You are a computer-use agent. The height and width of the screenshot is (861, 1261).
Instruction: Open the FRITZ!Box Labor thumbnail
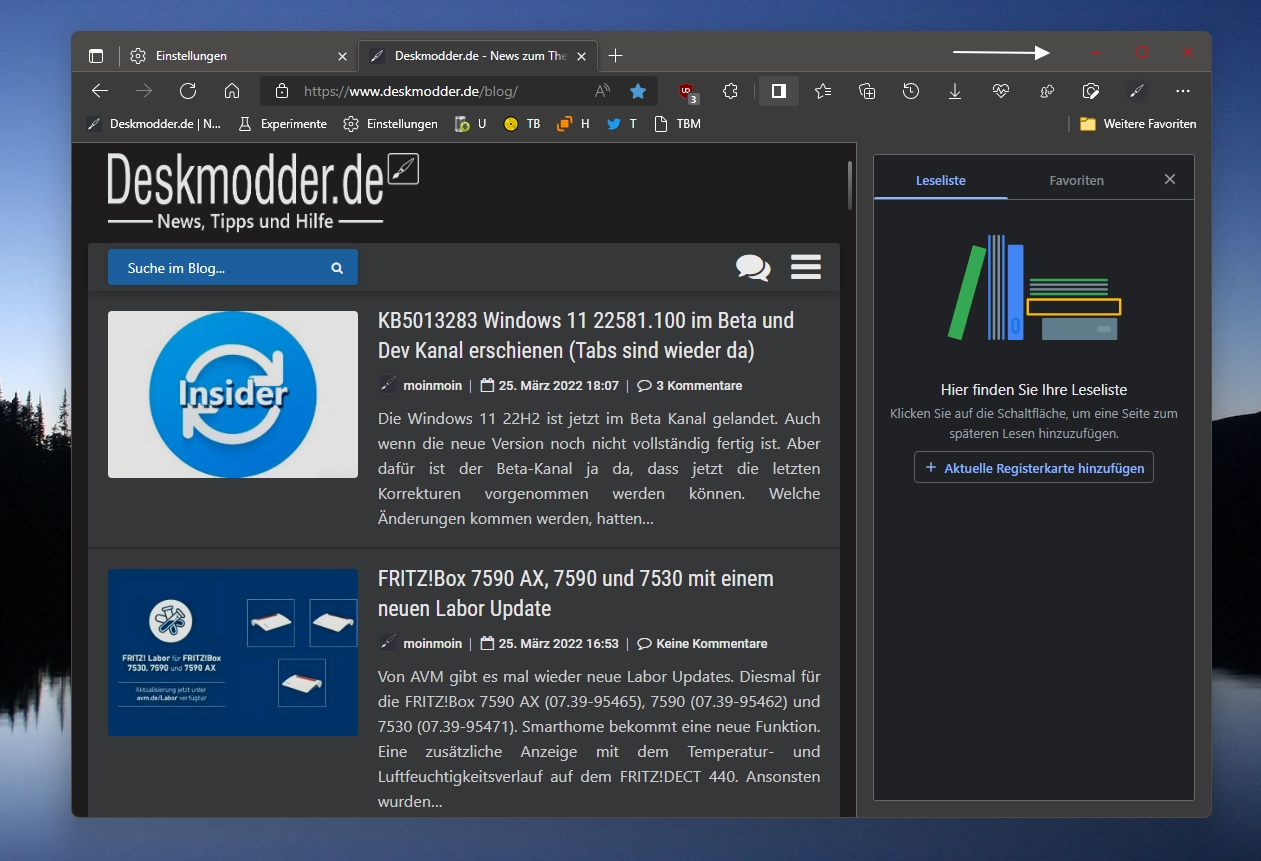click(x=233, y=652)
